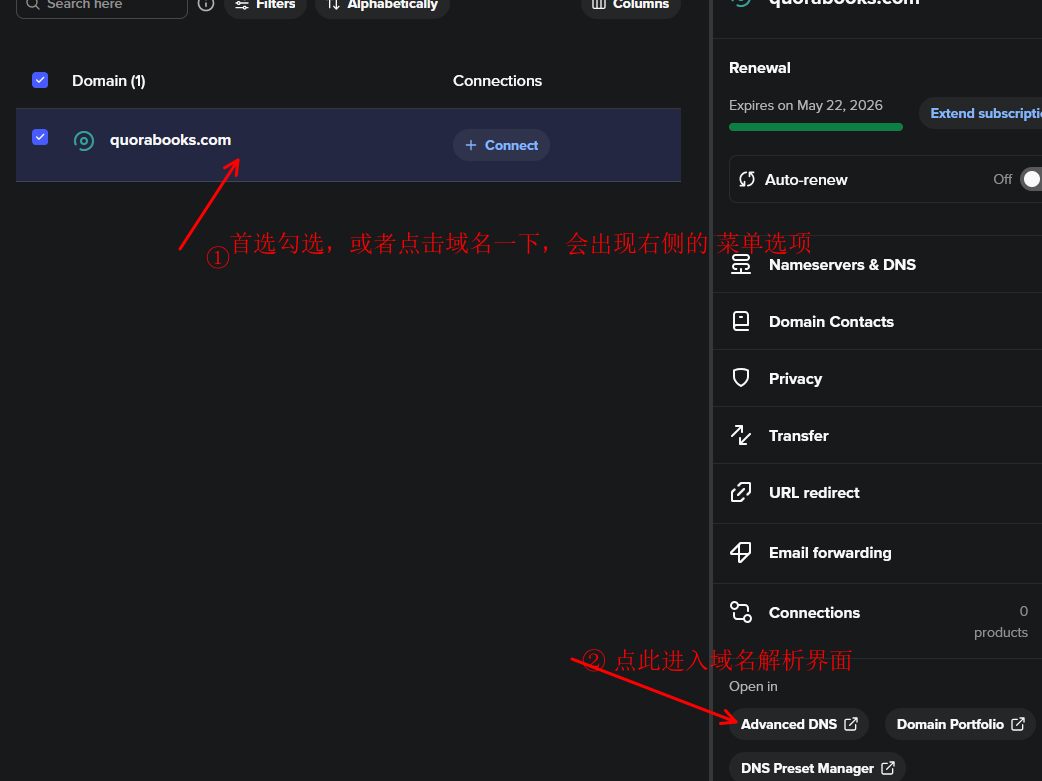Open quorabooks.com domain name

pyautogui.click(x=170, y=140)
